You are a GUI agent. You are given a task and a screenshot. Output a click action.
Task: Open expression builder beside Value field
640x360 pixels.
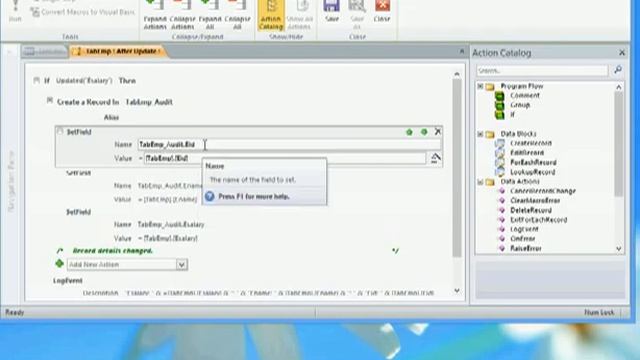(x=436, y=158)
